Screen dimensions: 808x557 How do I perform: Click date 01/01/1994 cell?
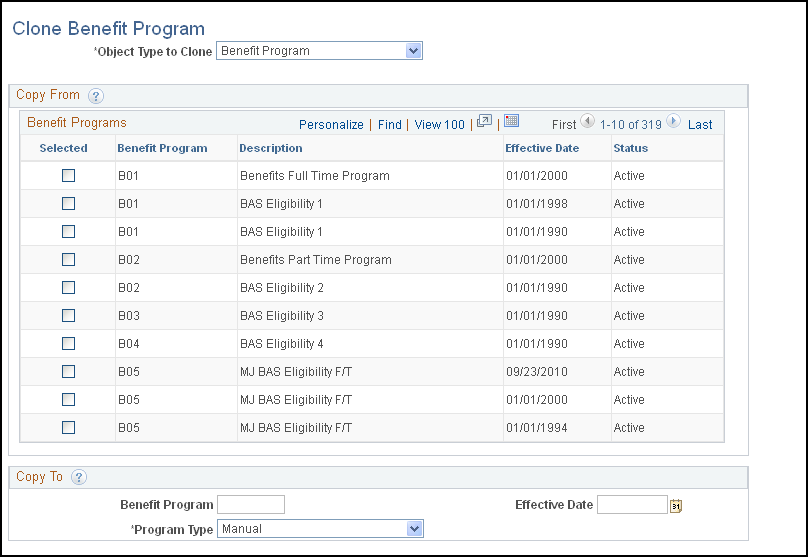(x=537, y=428)
